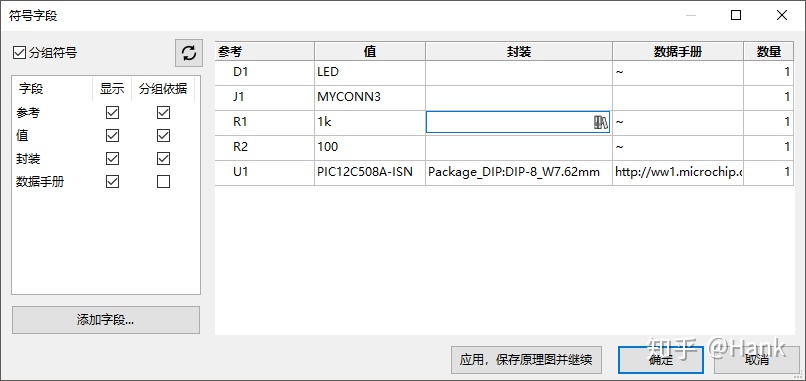Select the U1 reference cell
The height and width of the screenshot is (381, 806).
coord(265,172)
